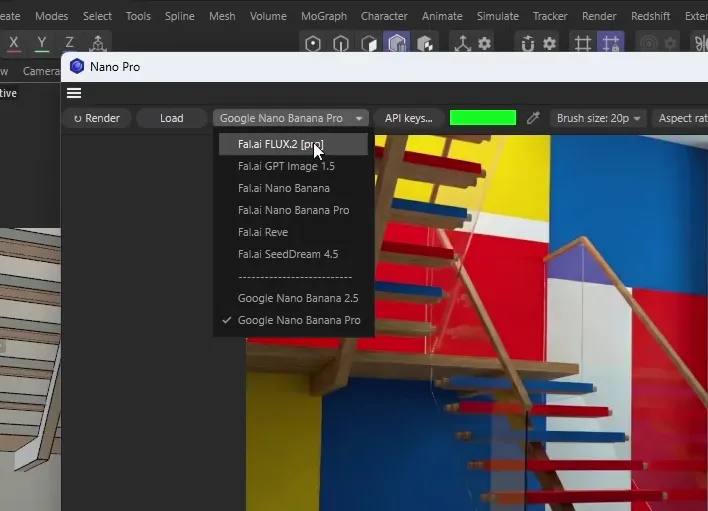The height and width of the screenshot is (511, 708).
Task: Open the Spline menu
Action: pos(179,16)
